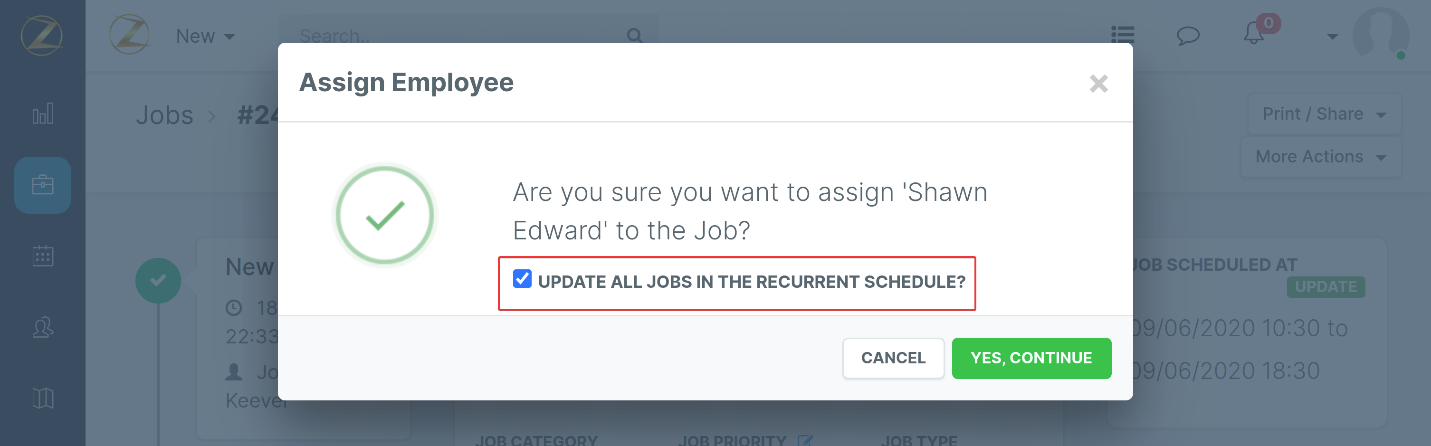Open the chat messages icon
Screen dimensions: 1431x446
[x=1188, y=36]
